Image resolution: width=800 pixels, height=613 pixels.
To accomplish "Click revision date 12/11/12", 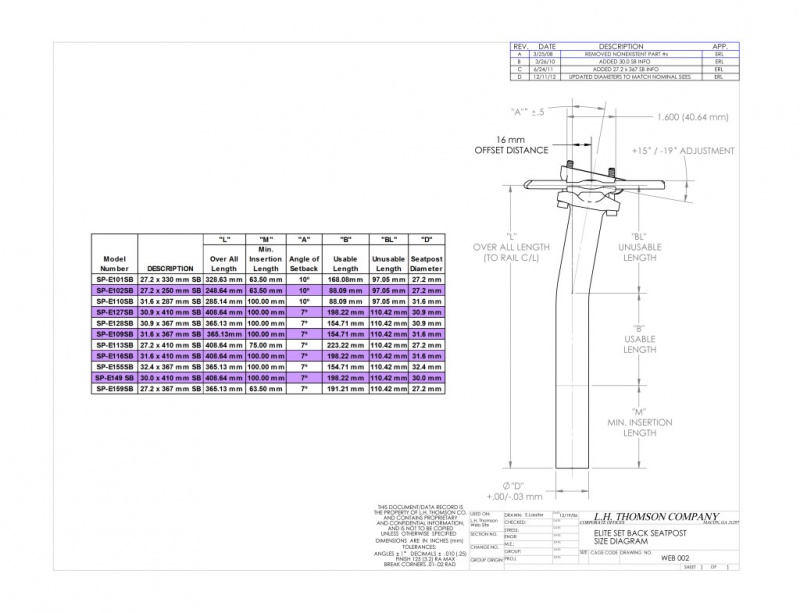I will tap(545, 77).
